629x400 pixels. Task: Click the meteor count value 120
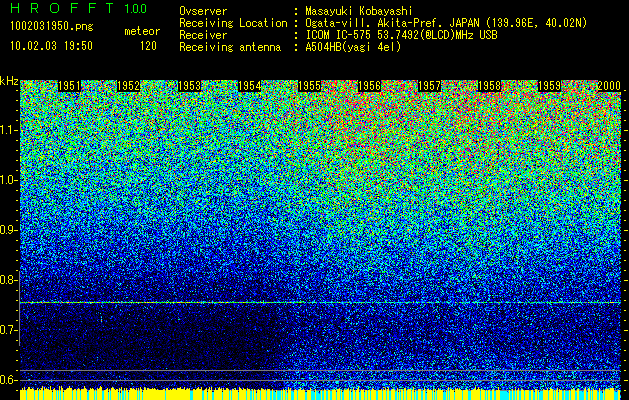pyautogui.click(x=148, y=46)
